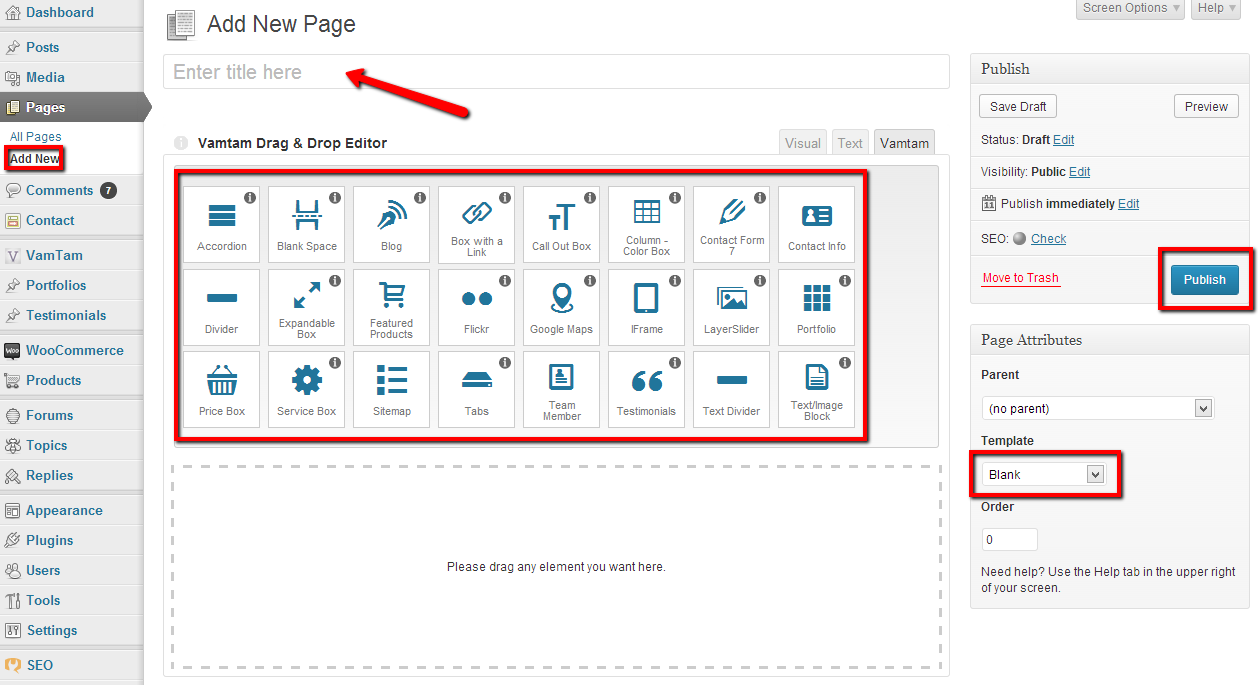This screenshot has width=1258, height=685.
Task: Choose the Box with a Link element
Action: pyautogui.click(x=477, y=225)
